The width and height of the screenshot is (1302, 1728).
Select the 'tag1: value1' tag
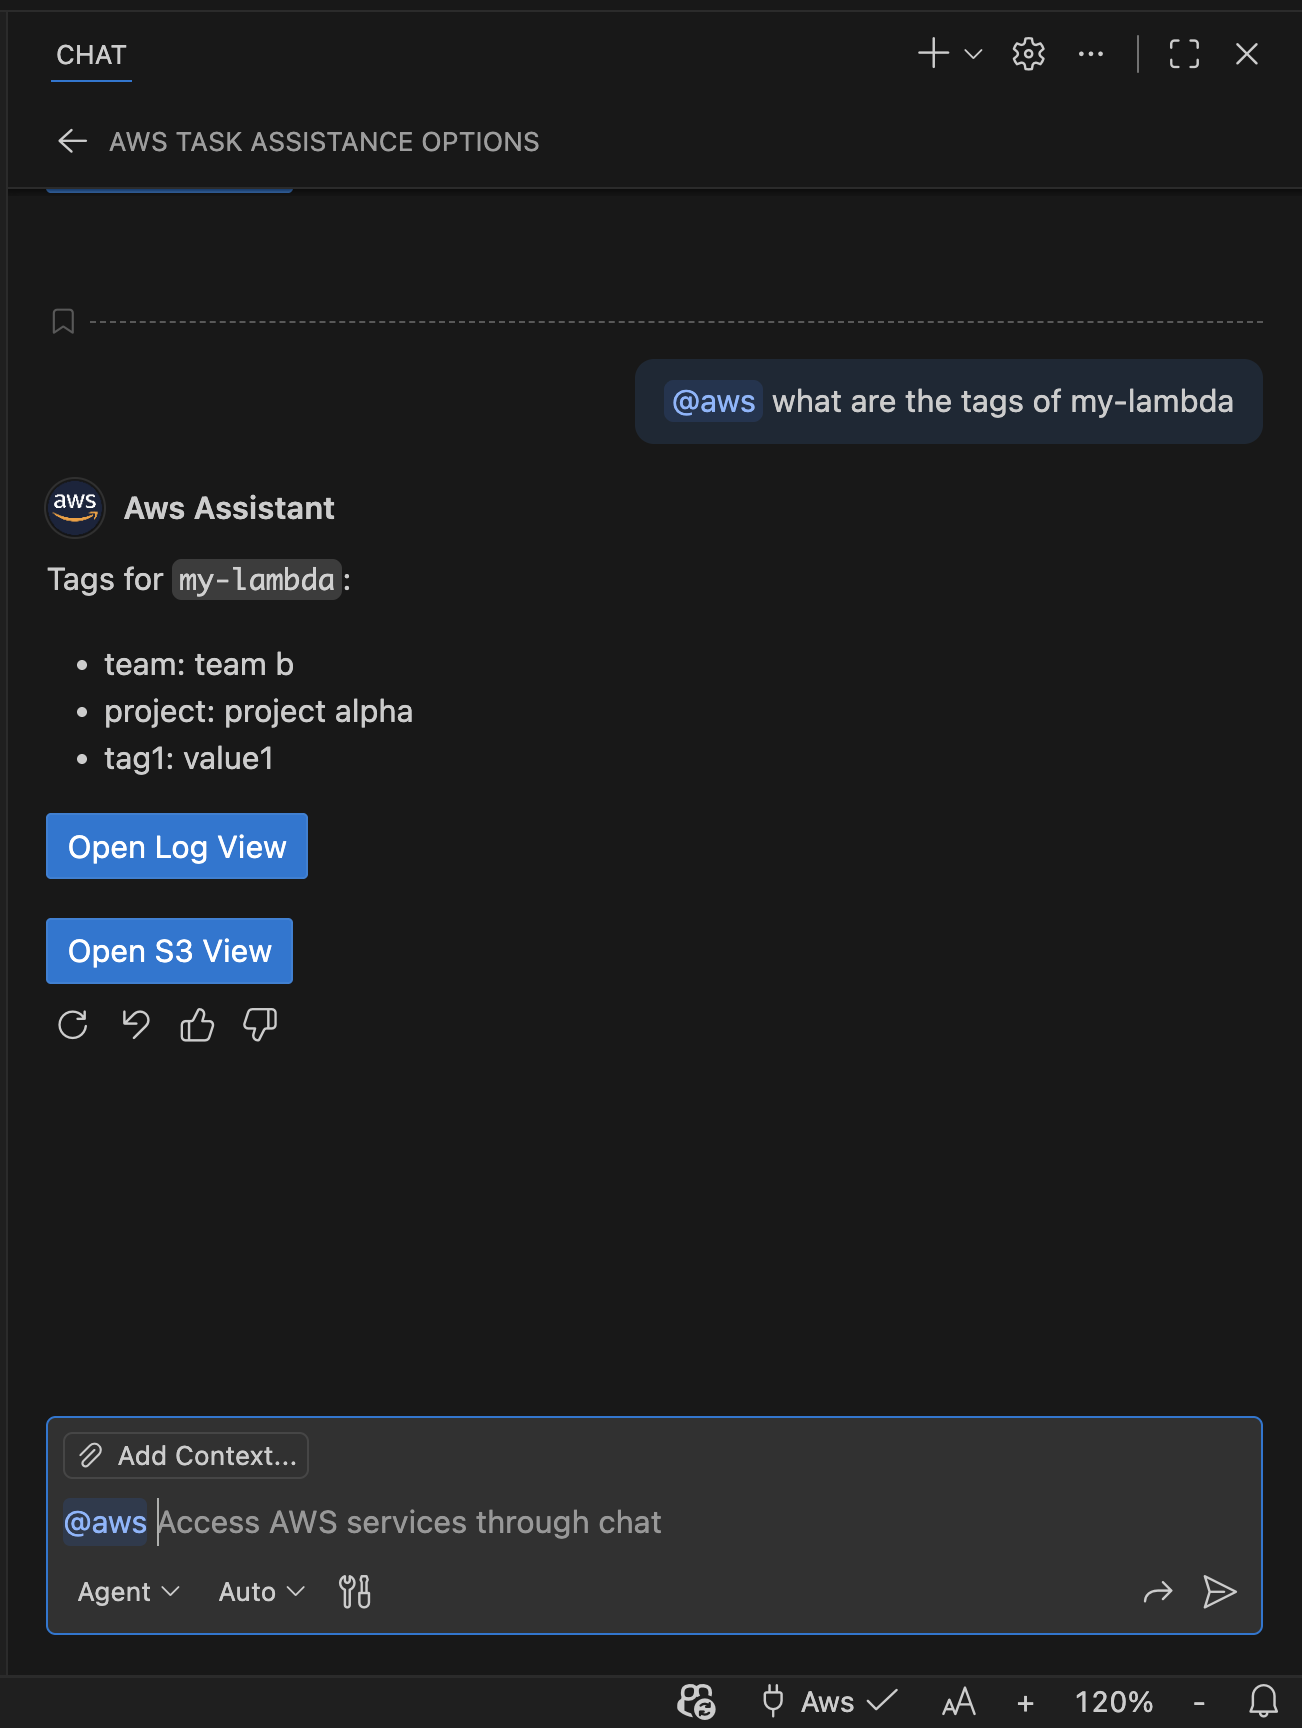tap(189, 758)
